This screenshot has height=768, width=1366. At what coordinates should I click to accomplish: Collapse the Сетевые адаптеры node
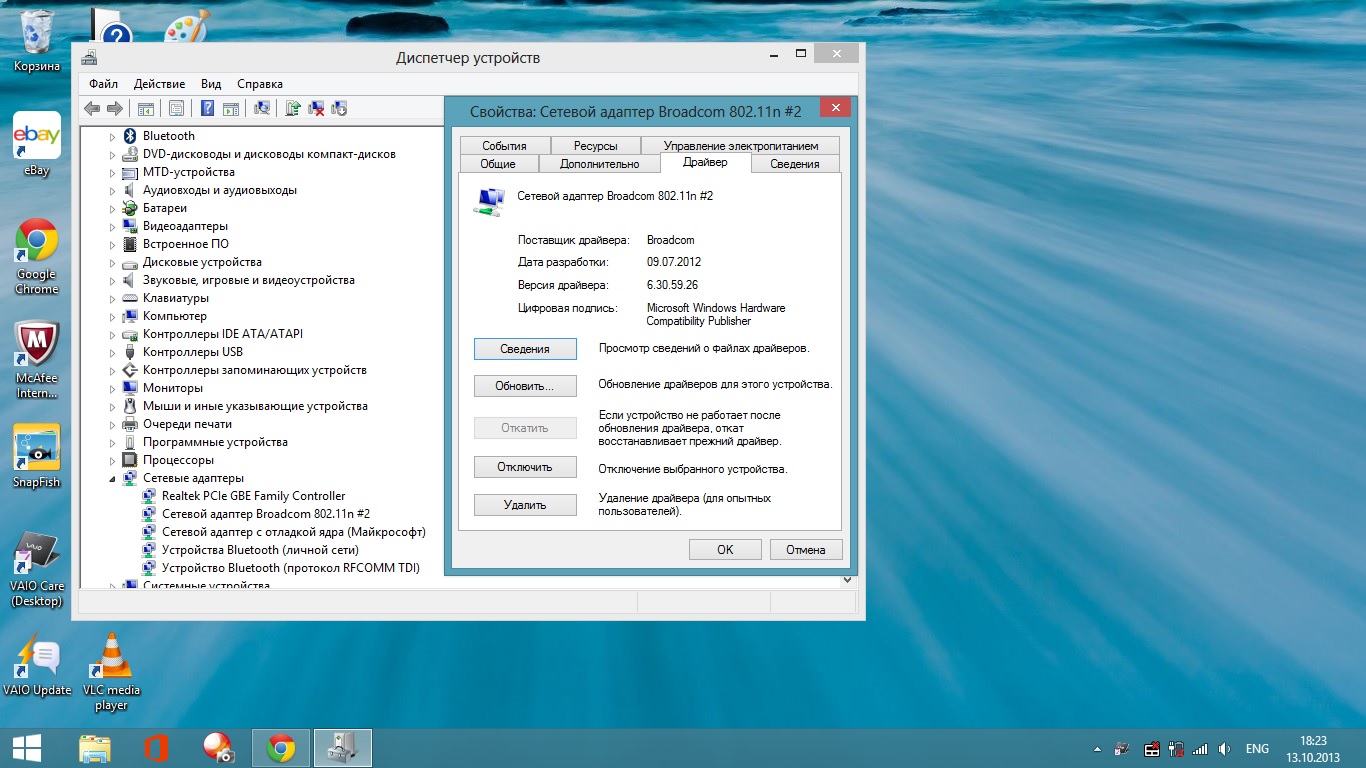(x=113, y=478)
